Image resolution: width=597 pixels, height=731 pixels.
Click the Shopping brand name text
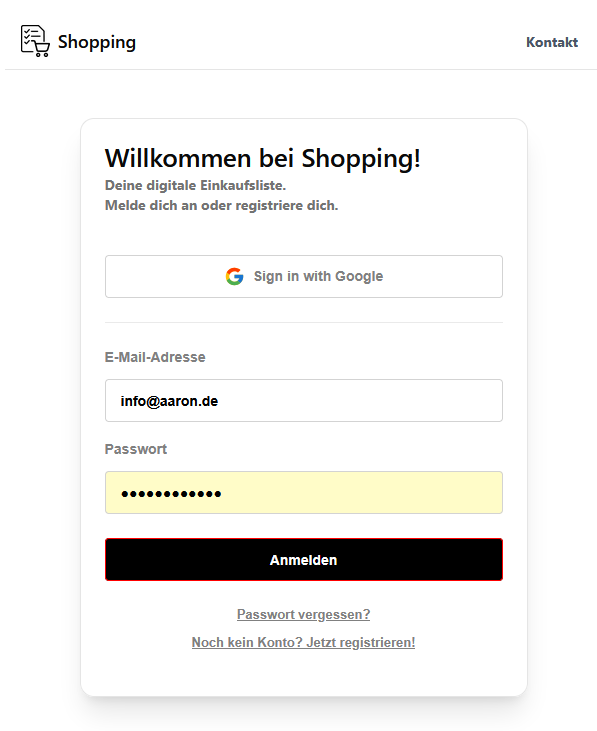click(x=97, y=42)
